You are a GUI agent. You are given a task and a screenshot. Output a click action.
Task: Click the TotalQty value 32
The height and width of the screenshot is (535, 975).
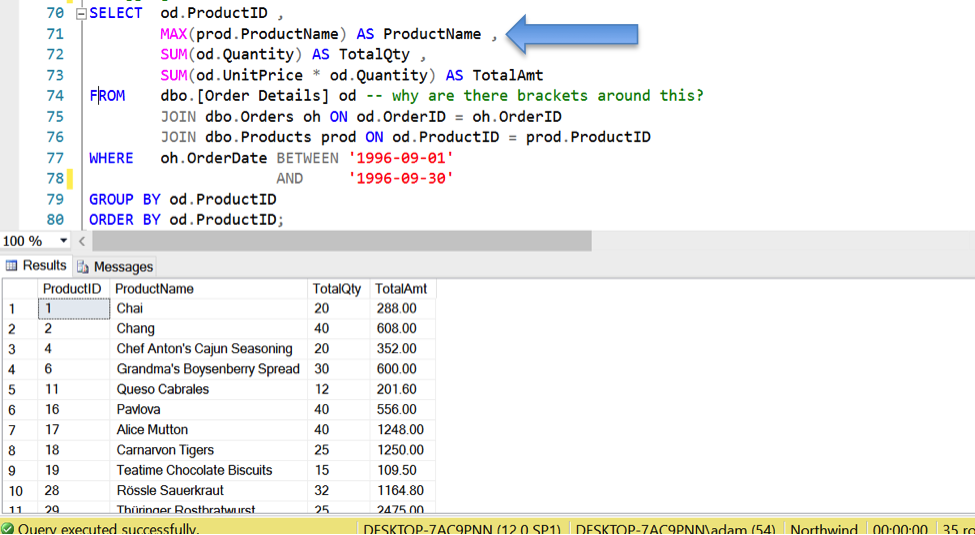pyautogui.click(x=338, y=491)
